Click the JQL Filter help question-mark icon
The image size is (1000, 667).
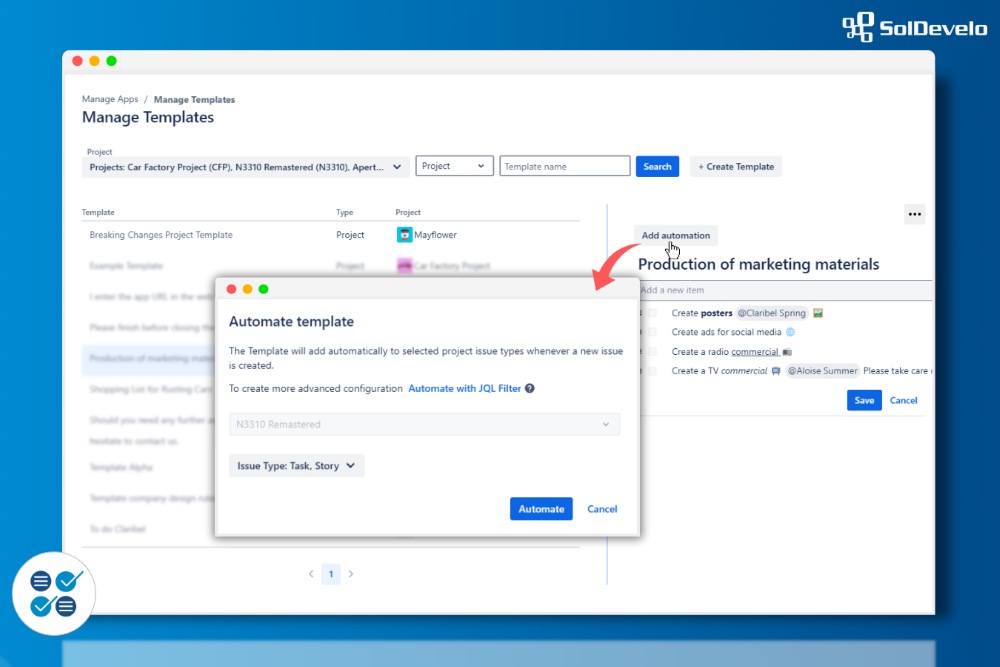click(530, 389)
